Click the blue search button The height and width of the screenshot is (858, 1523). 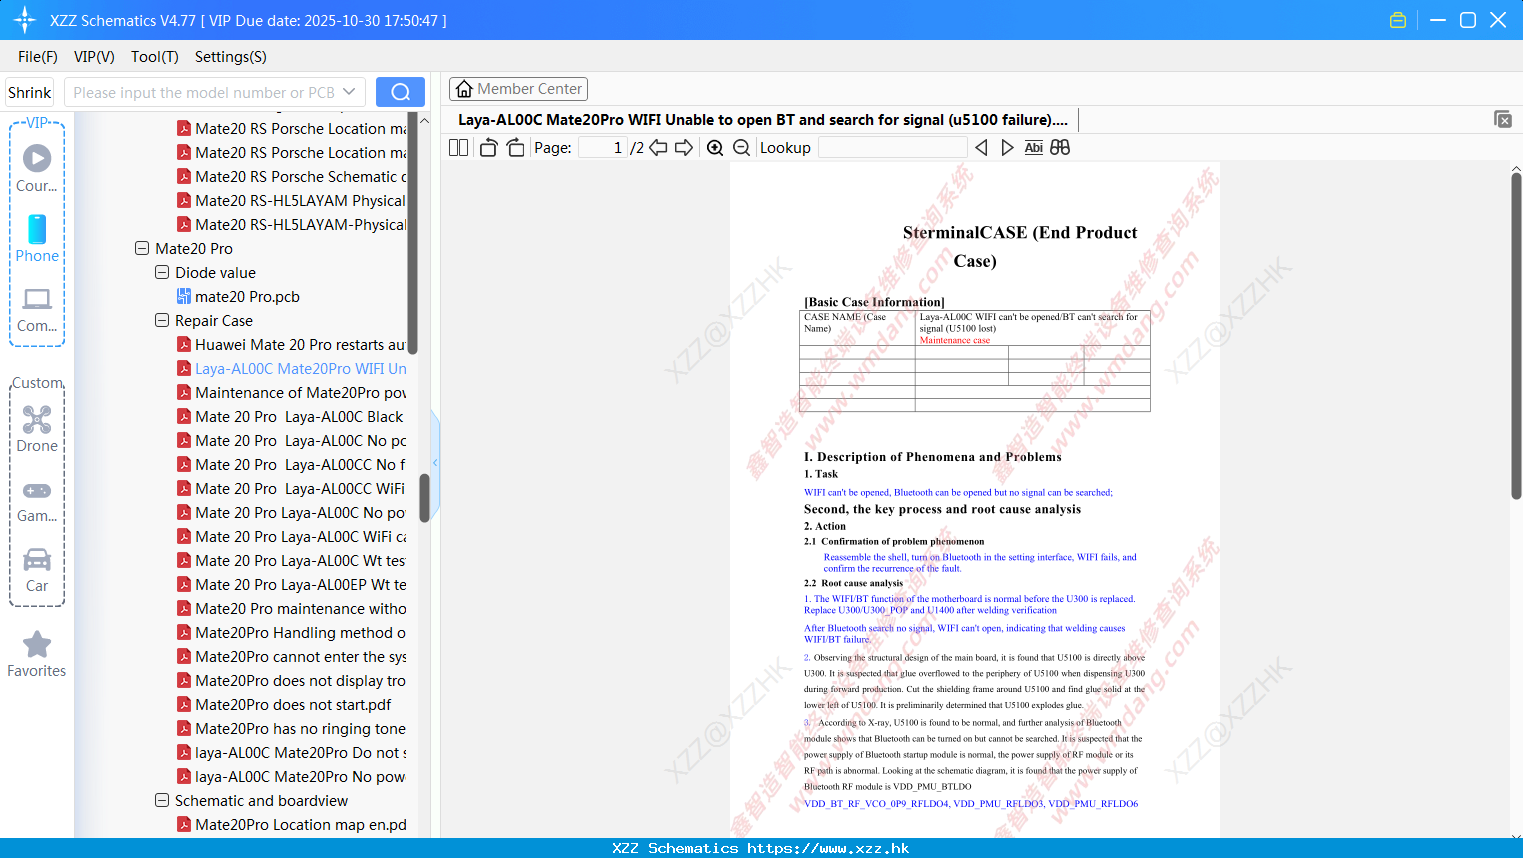click(400, 92)
